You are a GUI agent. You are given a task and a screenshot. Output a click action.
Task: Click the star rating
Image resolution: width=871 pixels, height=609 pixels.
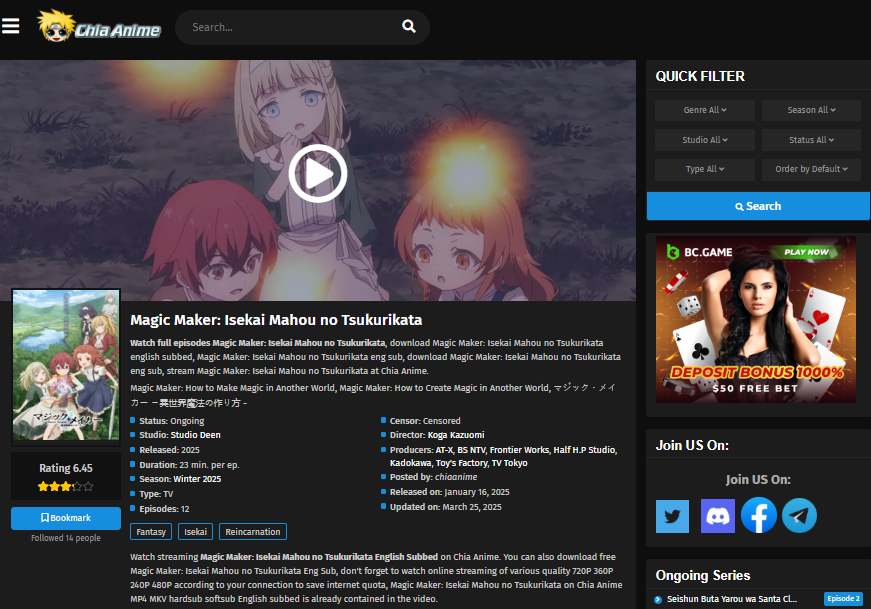click(66, 487)
